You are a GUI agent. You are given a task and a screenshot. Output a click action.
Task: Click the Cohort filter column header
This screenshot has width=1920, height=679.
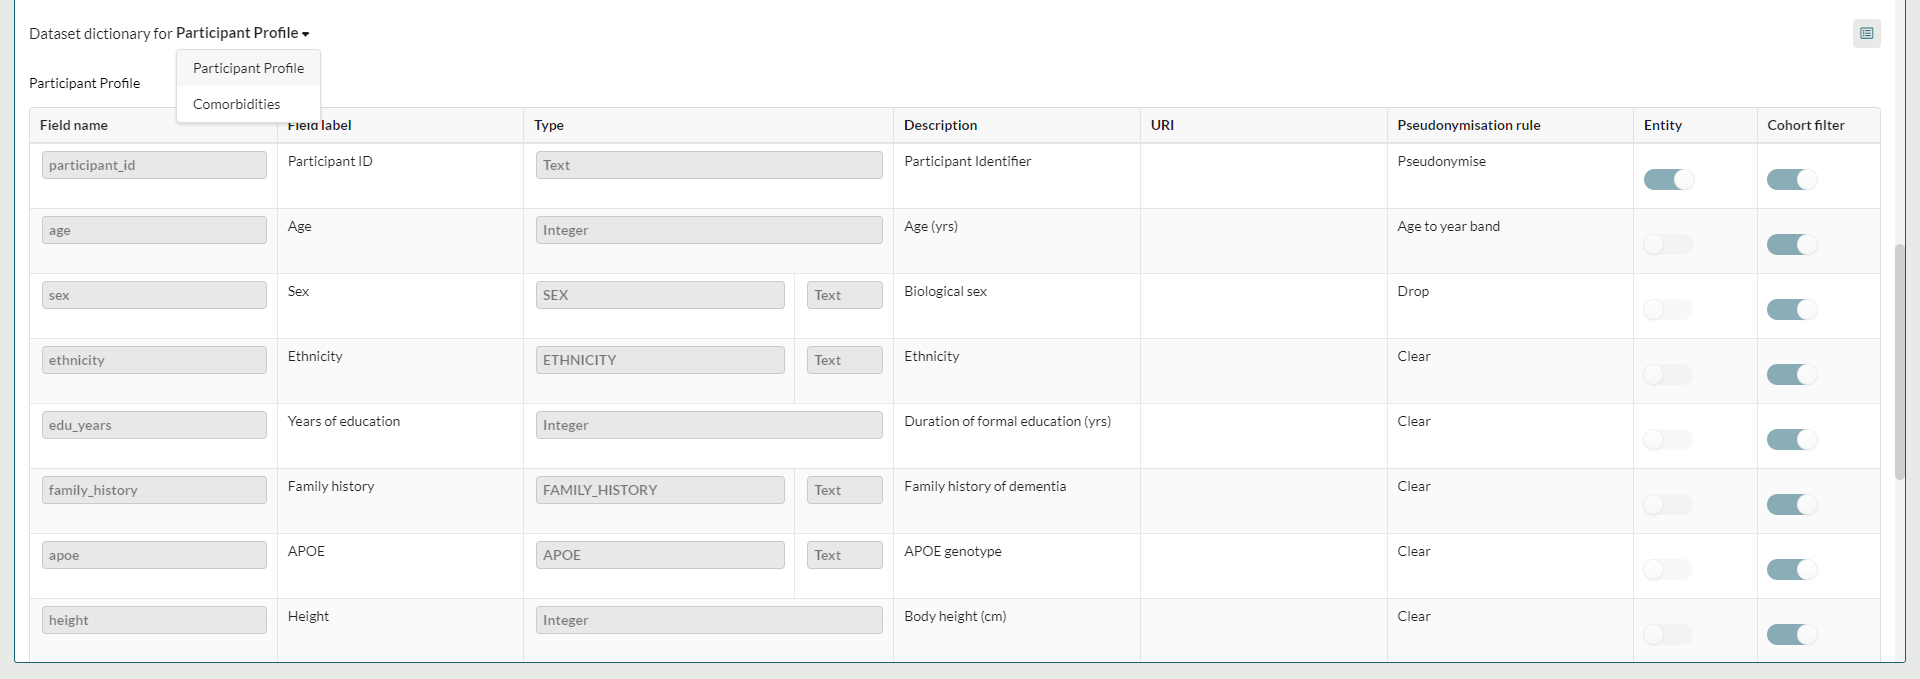tap(1805, 125)
